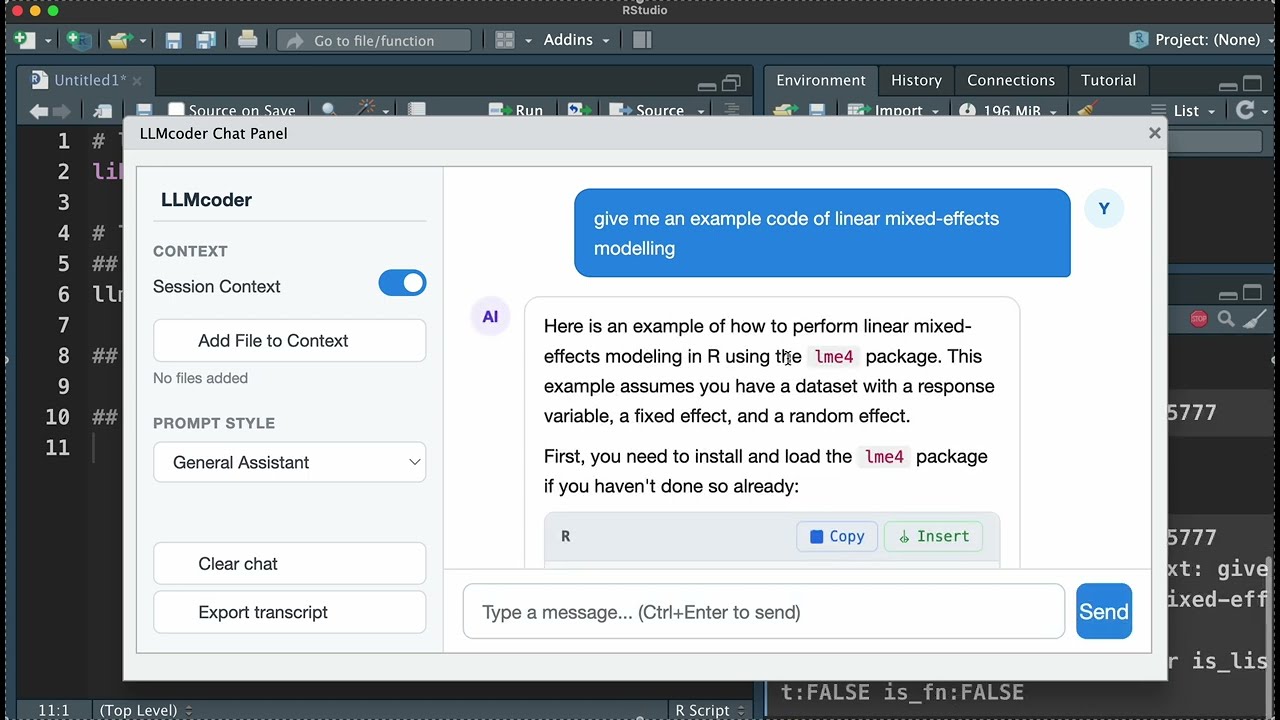Close the LLMcoder Chat Panel
Viewport: 1280px width, 720px height.
pyautogui.click(x=1155, y=133)
